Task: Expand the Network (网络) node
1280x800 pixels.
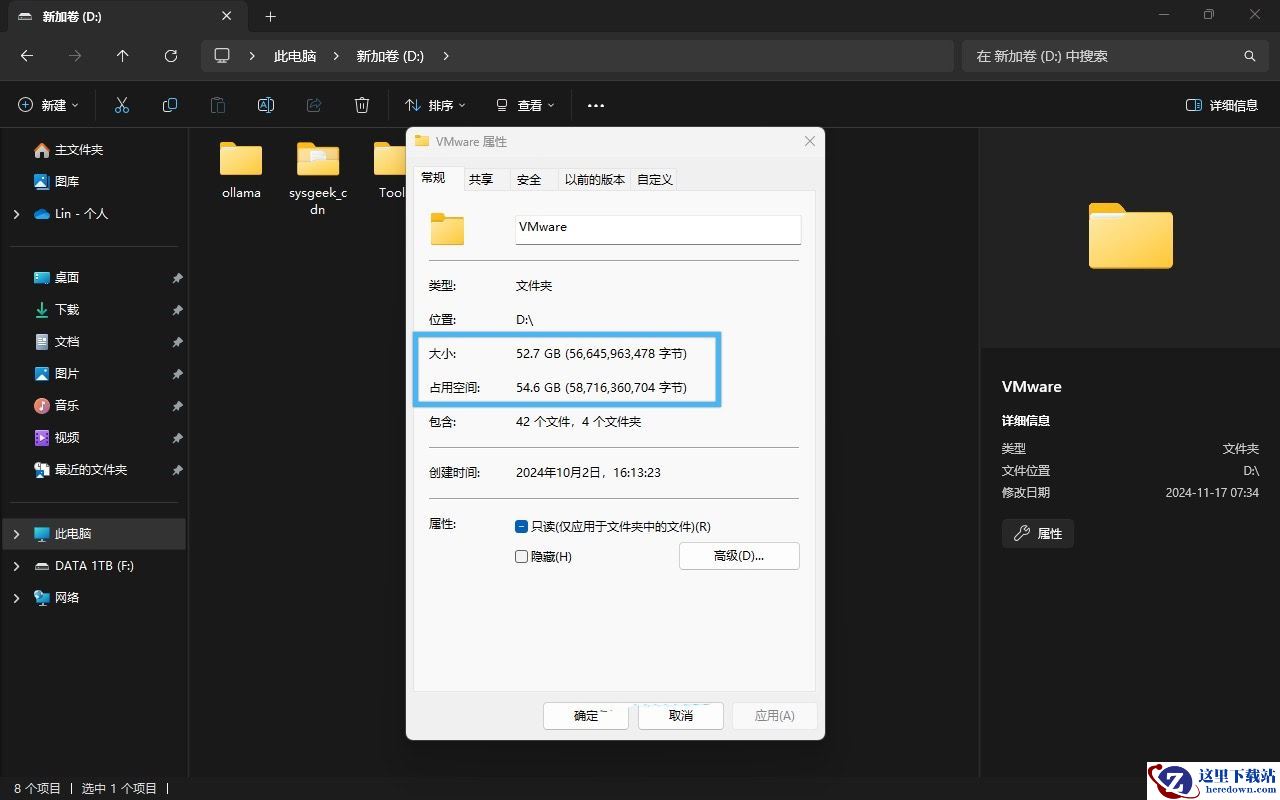Action: pos(16,598)
